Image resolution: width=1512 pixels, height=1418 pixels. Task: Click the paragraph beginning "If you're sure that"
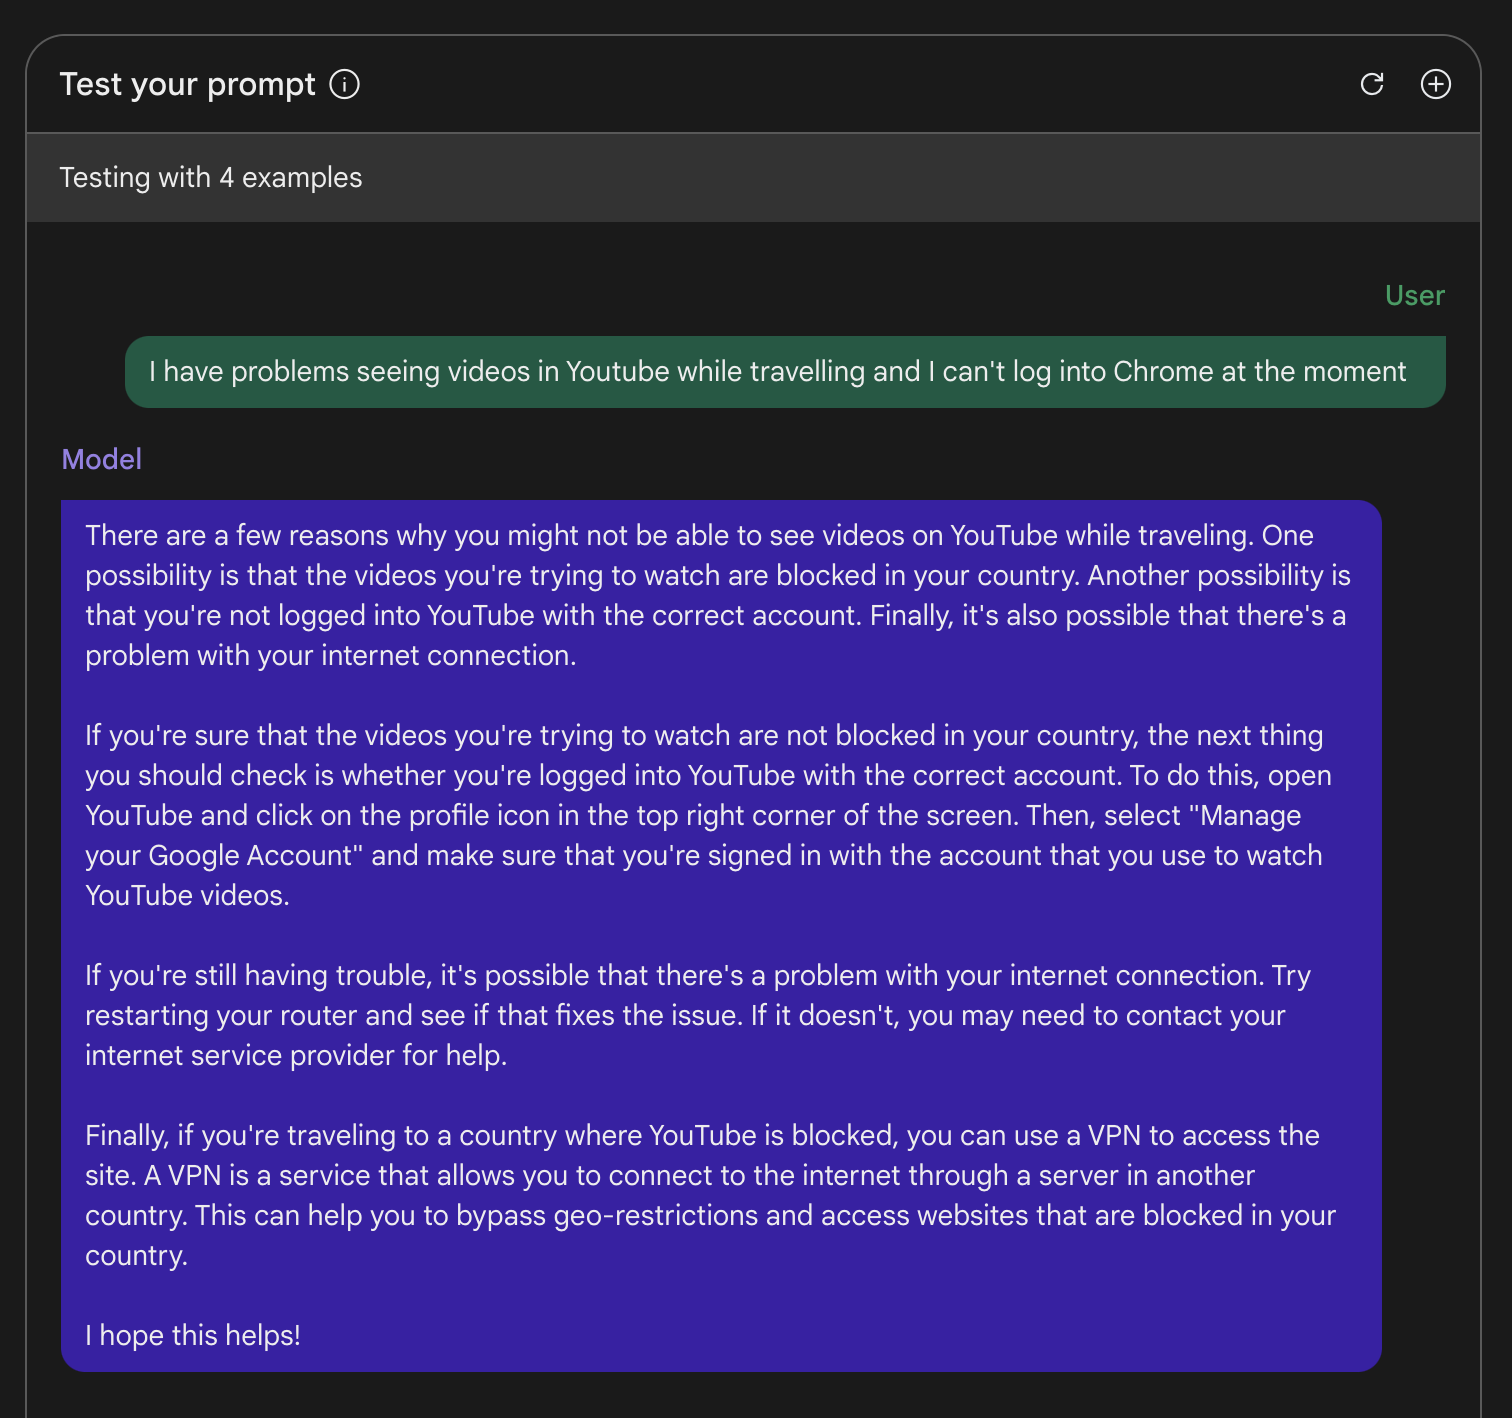(x=708, y=815)
